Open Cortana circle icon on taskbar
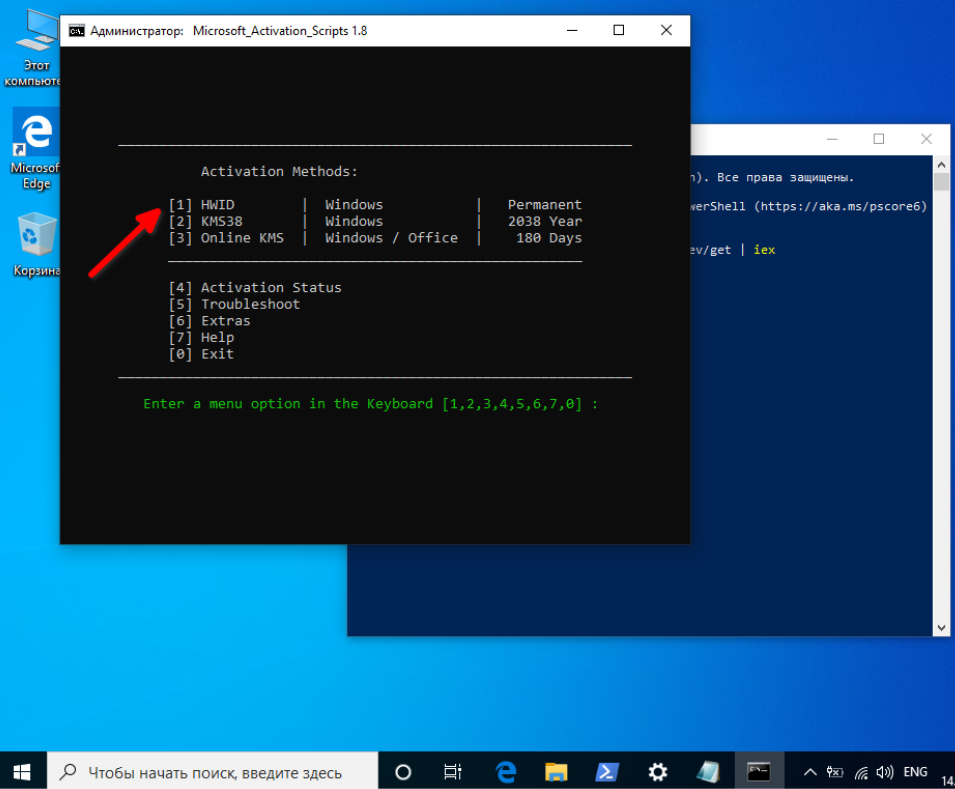The width and height of the screenshot is (955, 789). 403,772
